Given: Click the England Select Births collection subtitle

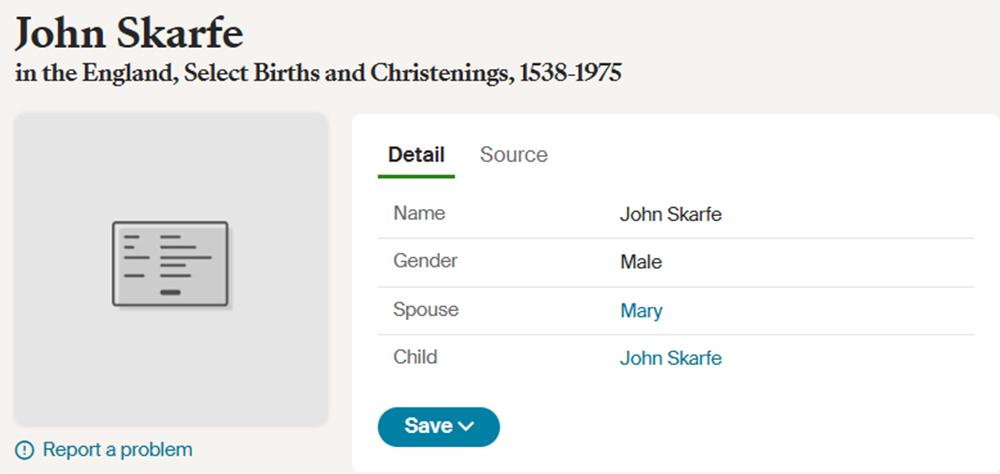Looking at the screenshot, I should (x=318, y=73).
